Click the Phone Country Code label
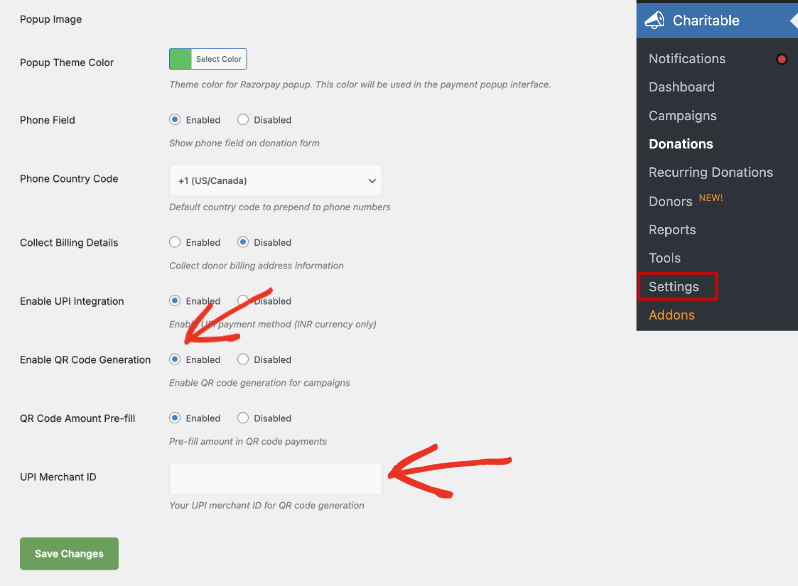The height and width of the screenshot is (586, 798). (69, 179)
